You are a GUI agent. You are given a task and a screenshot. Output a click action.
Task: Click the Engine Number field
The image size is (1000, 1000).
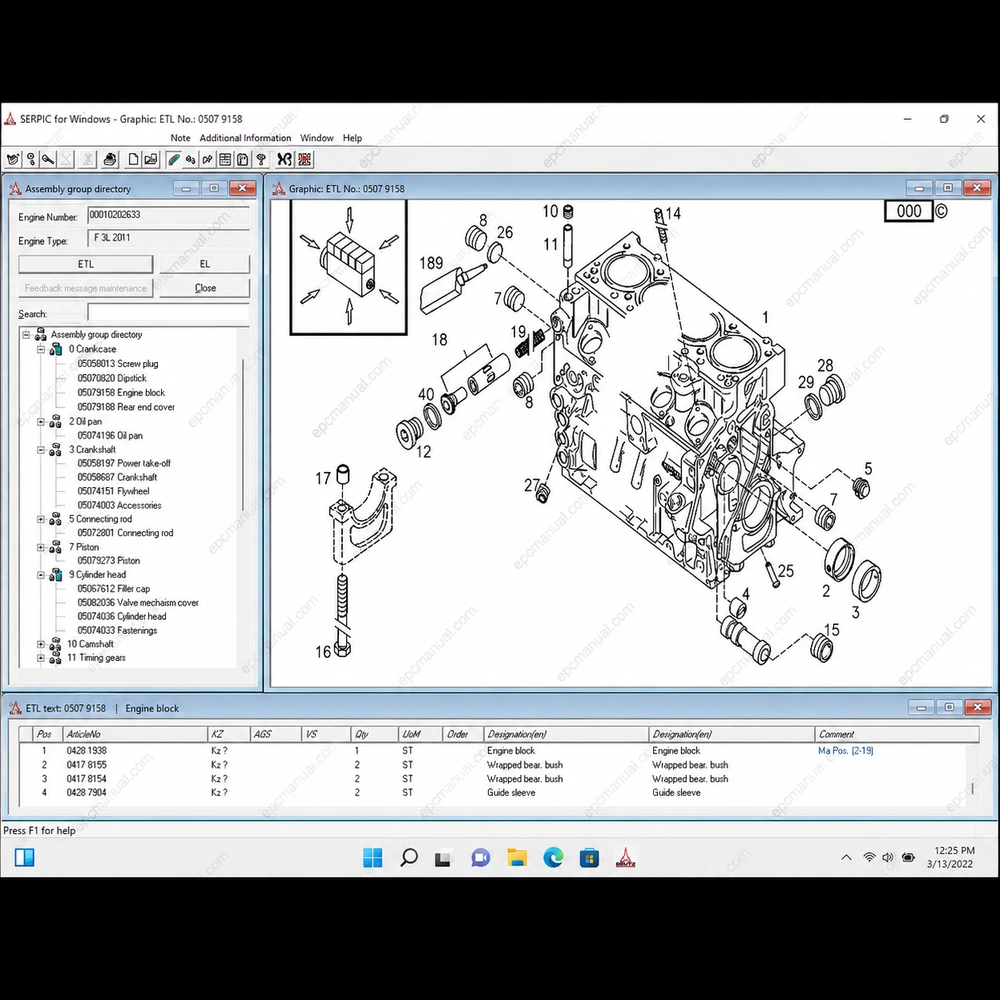168,215
